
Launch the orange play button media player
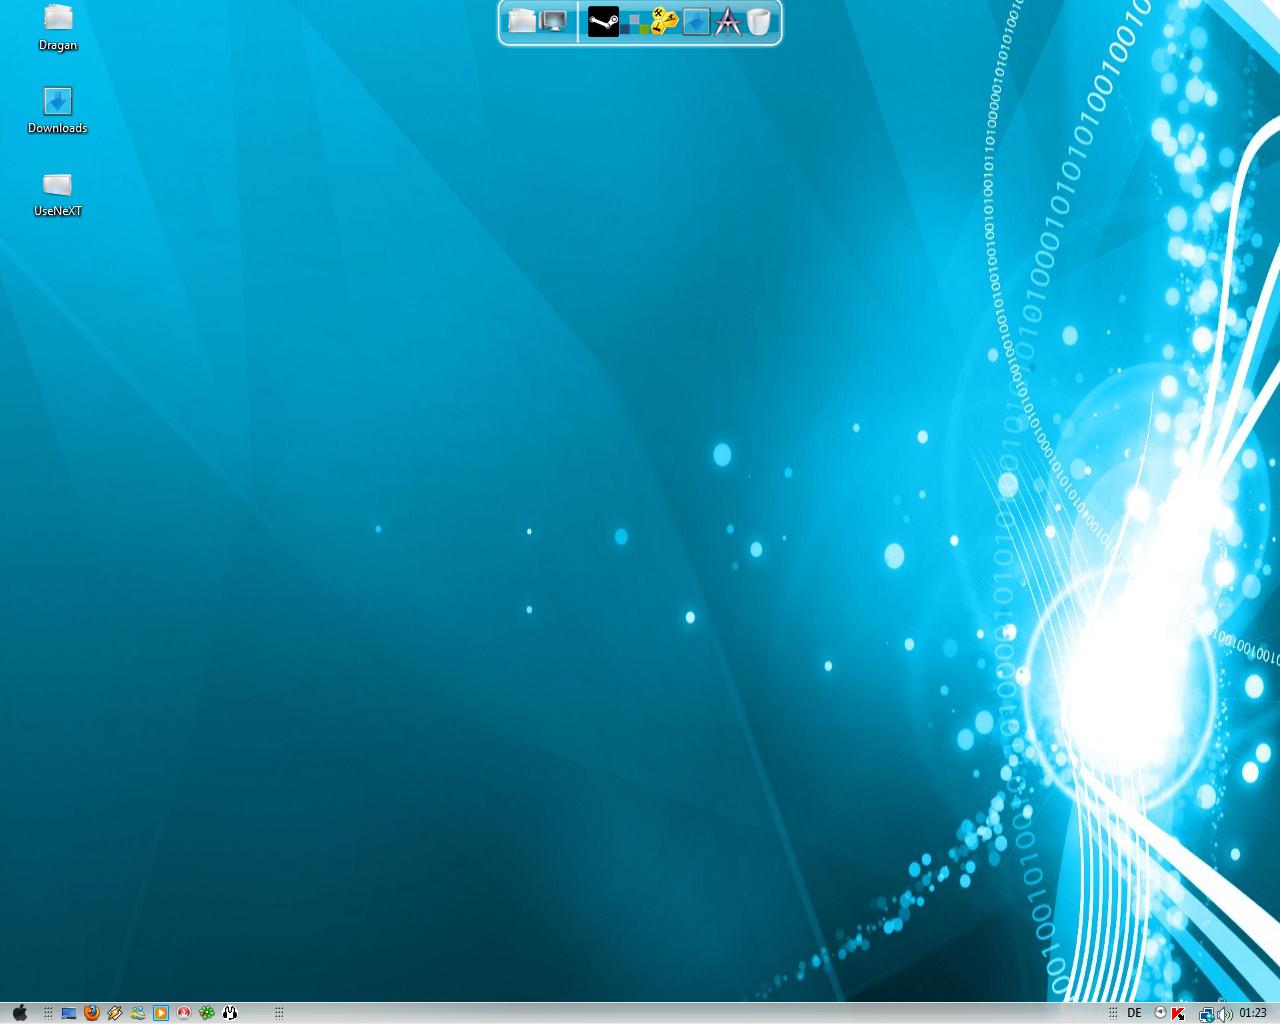click(x=161, y=1013)
